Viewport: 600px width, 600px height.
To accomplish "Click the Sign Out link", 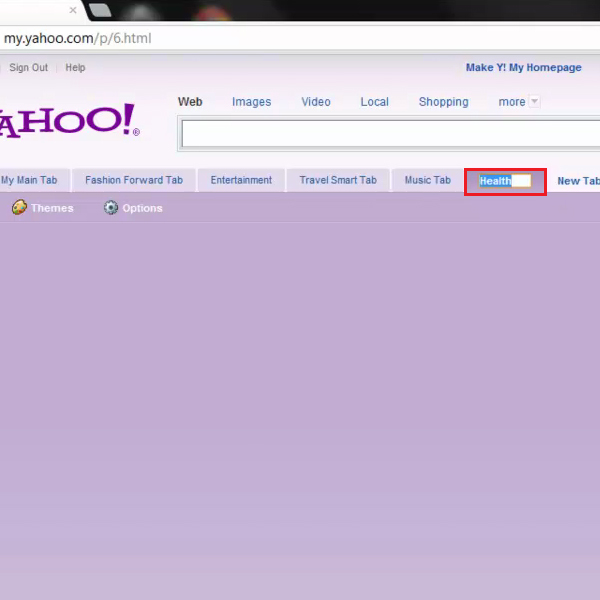I will 29,68.
